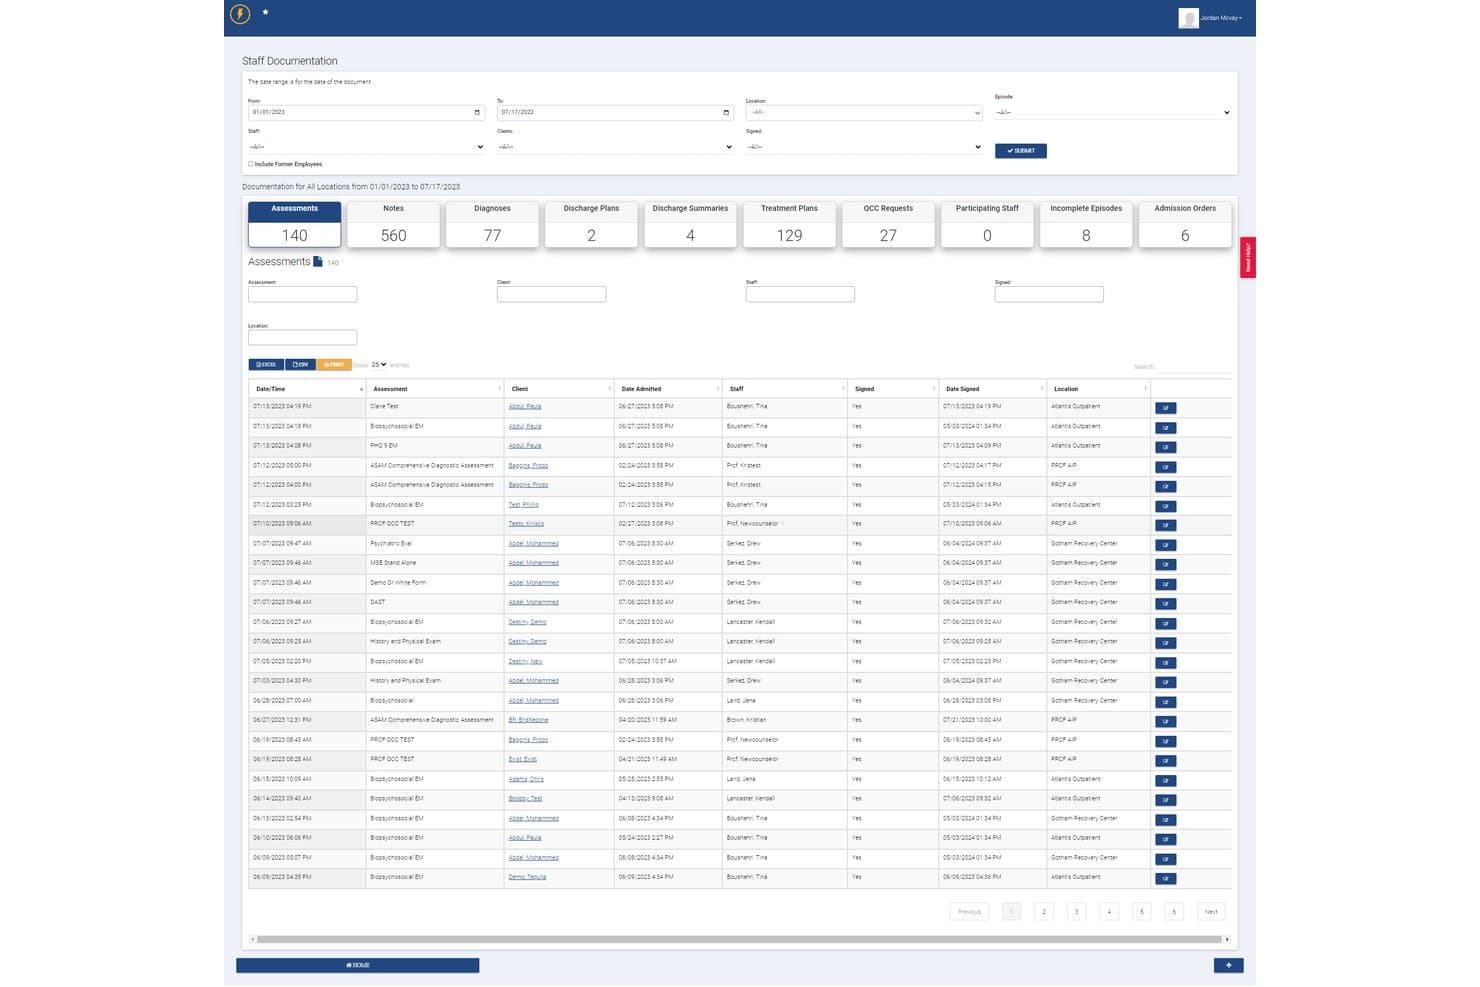The width and height of the screenshot is (1480, 987).
Task: Go to the Next page of results
Action: pos(1211,912)
